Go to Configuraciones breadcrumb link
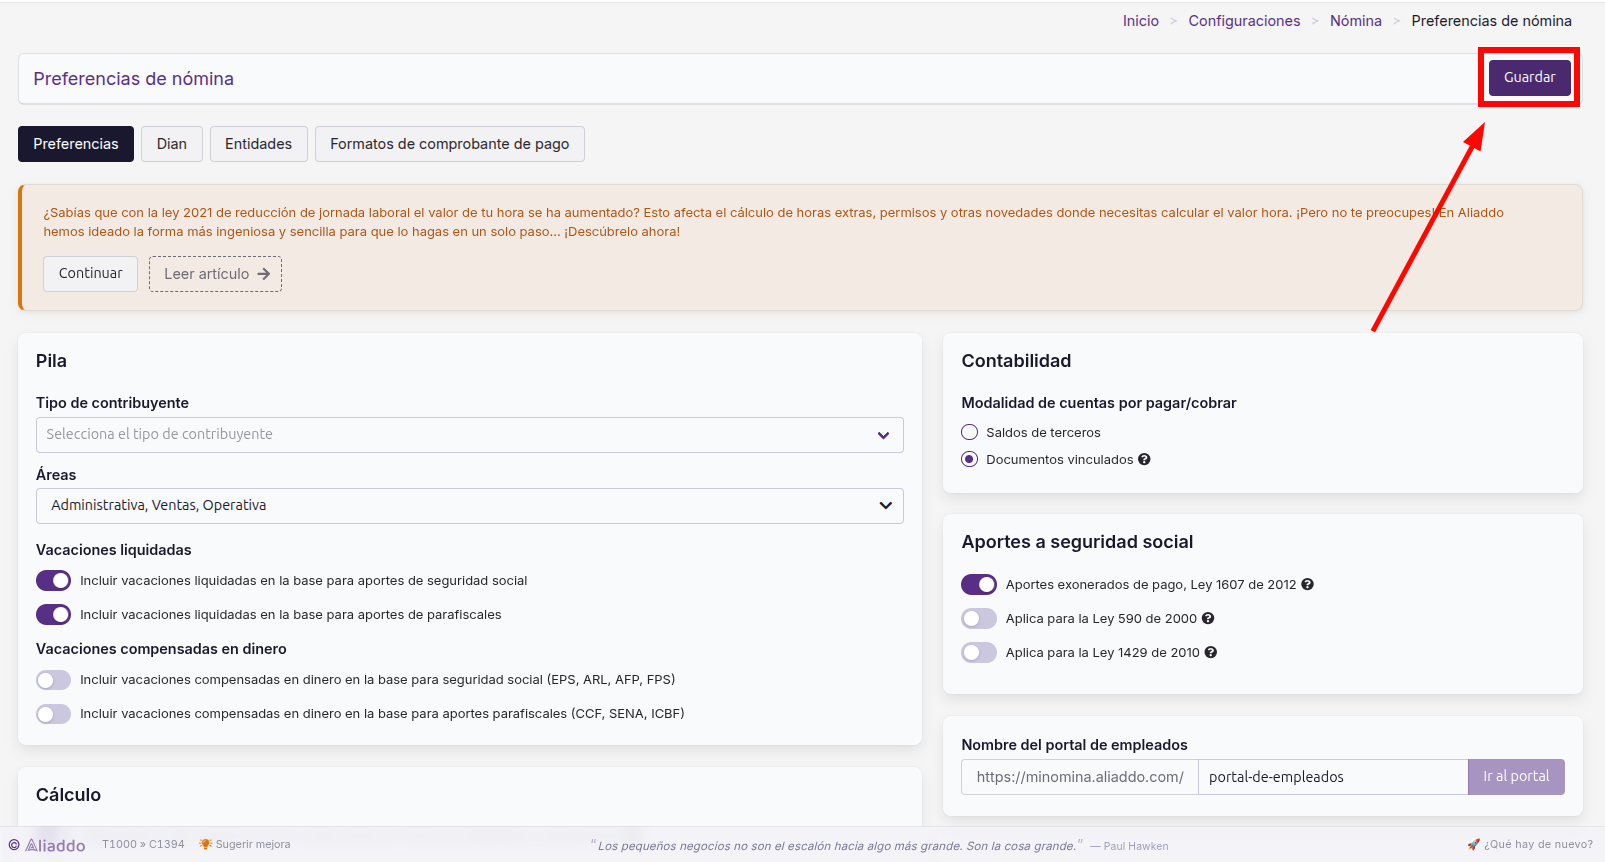 1245,21
